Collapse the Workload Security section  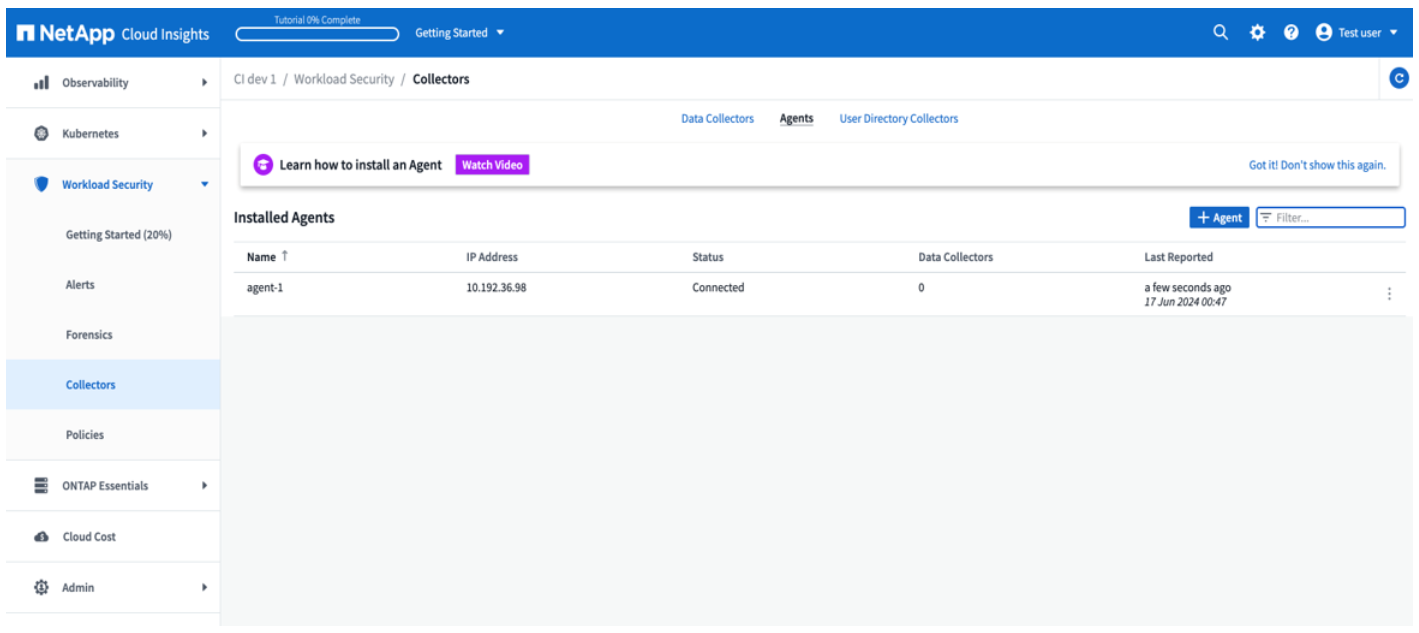click(205, 184)
